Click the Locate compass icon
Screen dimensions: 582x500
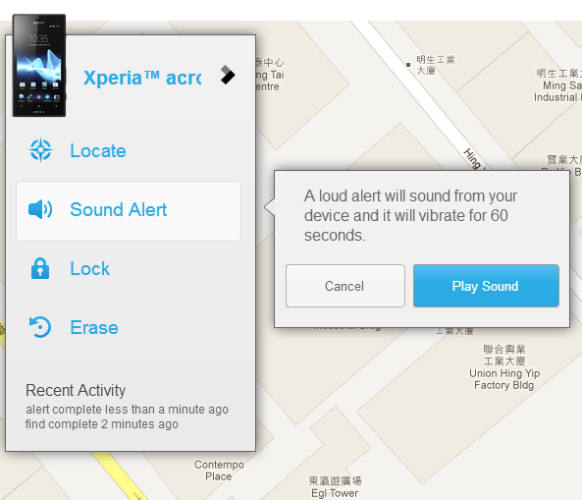click(40, 150)
